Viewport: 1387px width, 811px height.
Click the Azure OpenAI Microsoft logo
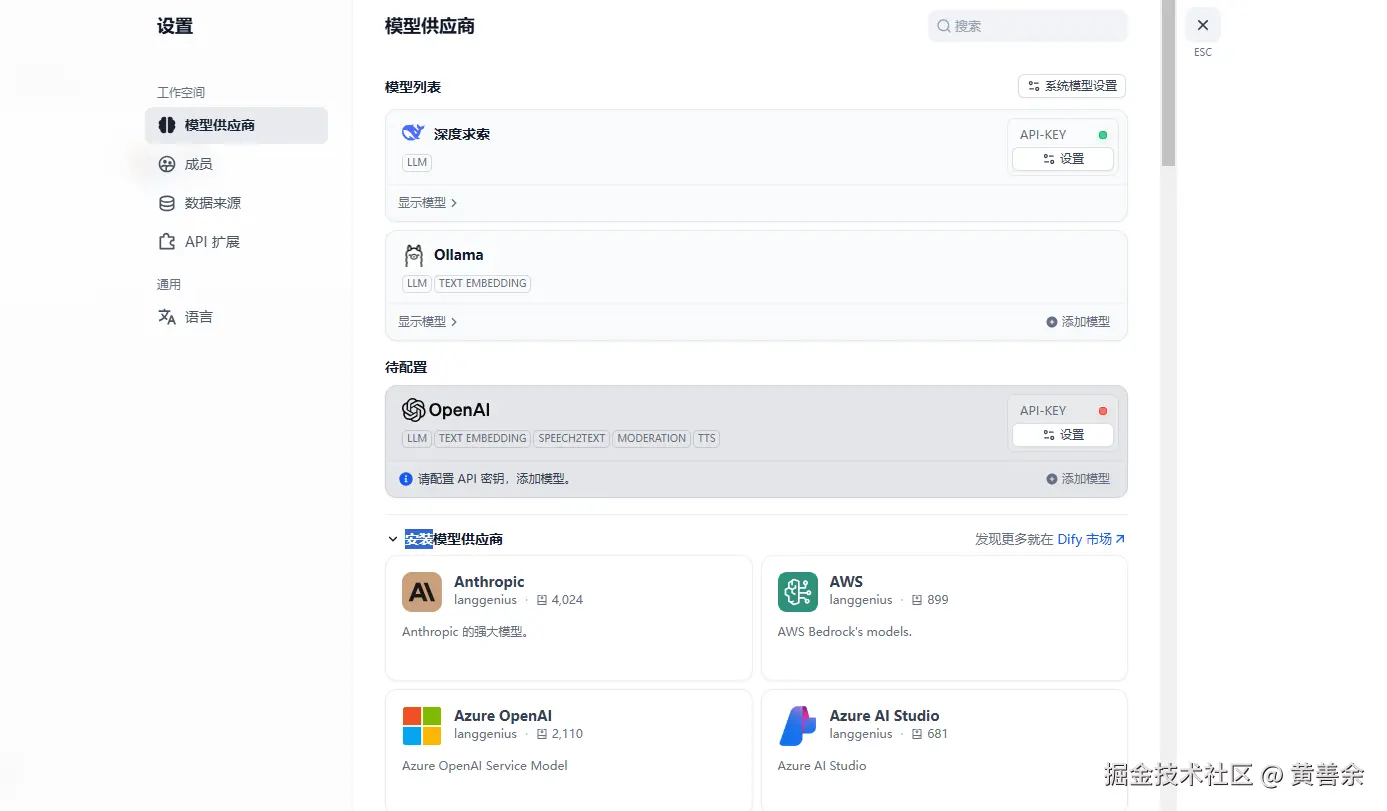click(x=422, y=726)
